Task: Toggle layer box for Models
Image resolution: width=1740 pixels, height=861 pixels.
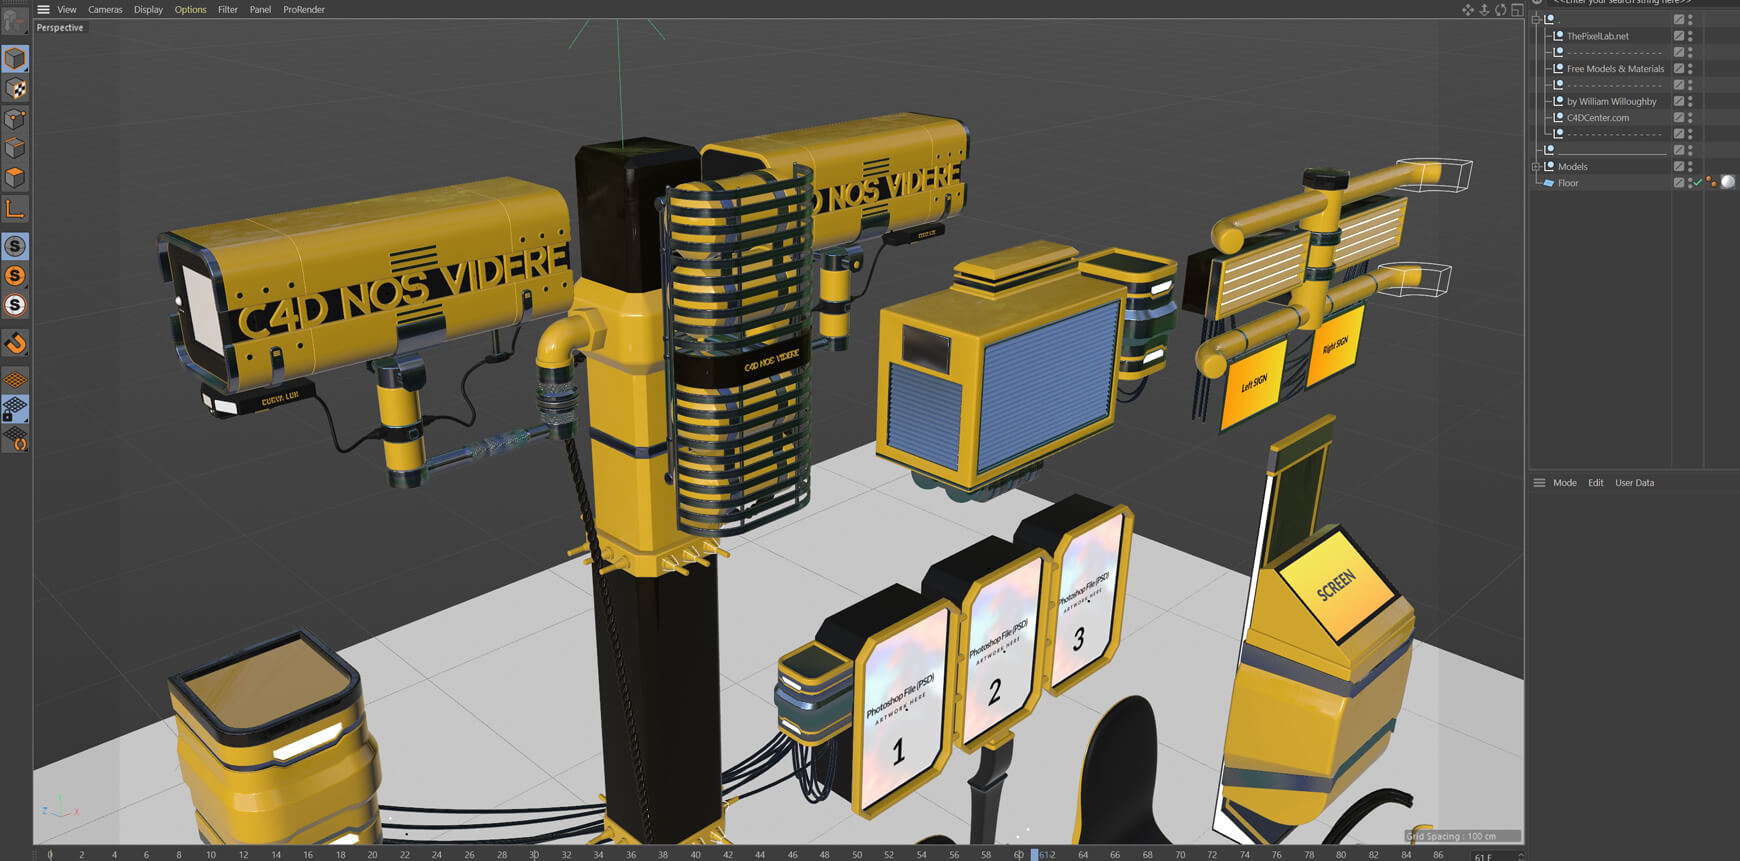Action: click(x=1679, y=167)
